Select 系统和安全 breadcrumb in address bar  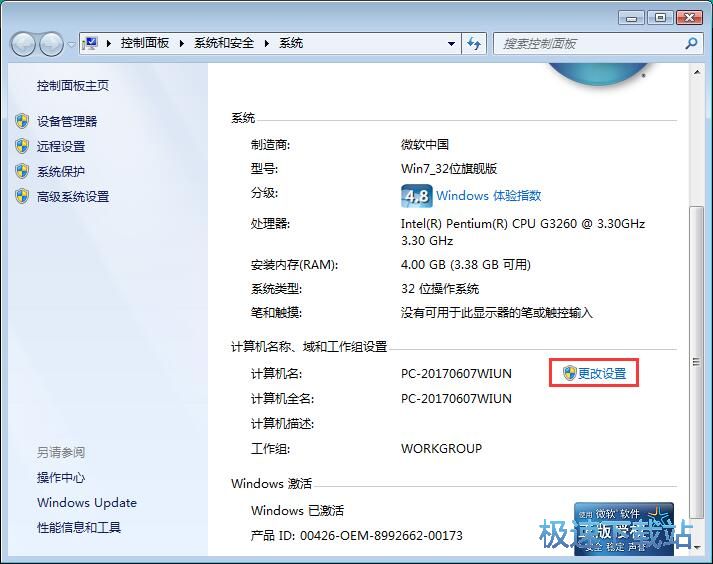(224, 43)
